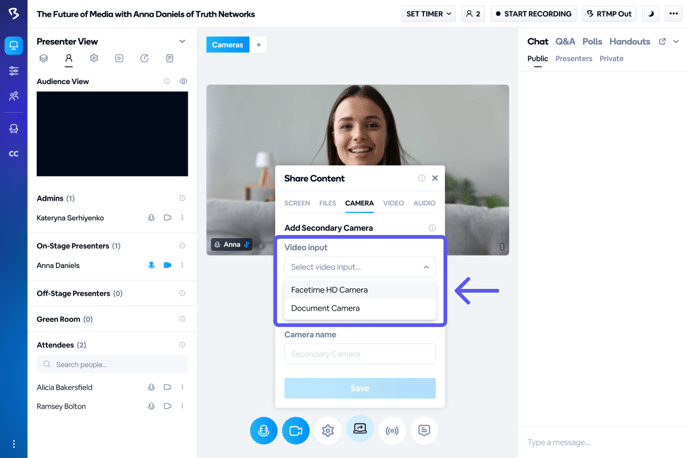Select the AUDIO share tab

424,203
